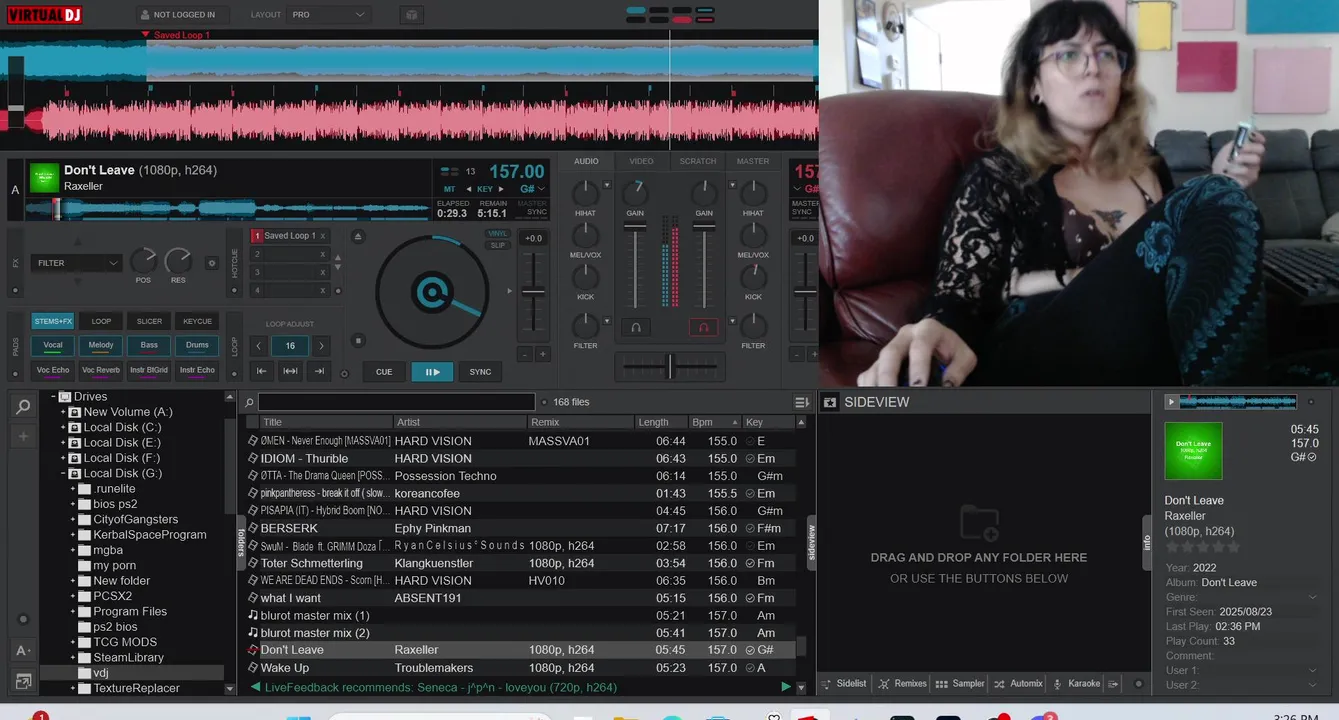Viewport: 1339px width, 720px height.
Task: Switch mixer to the MASTER tab
Action: point(753,161)
